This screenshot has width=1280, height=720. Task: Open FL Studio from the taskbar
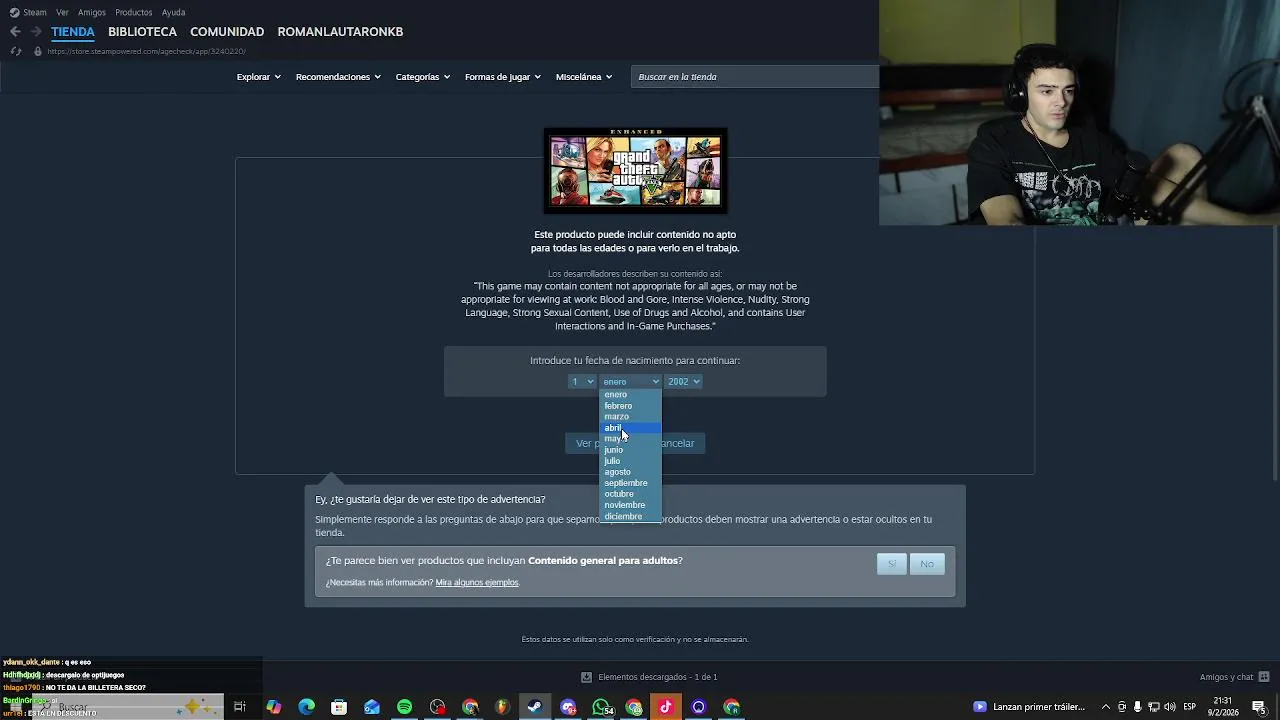point(502,707)
